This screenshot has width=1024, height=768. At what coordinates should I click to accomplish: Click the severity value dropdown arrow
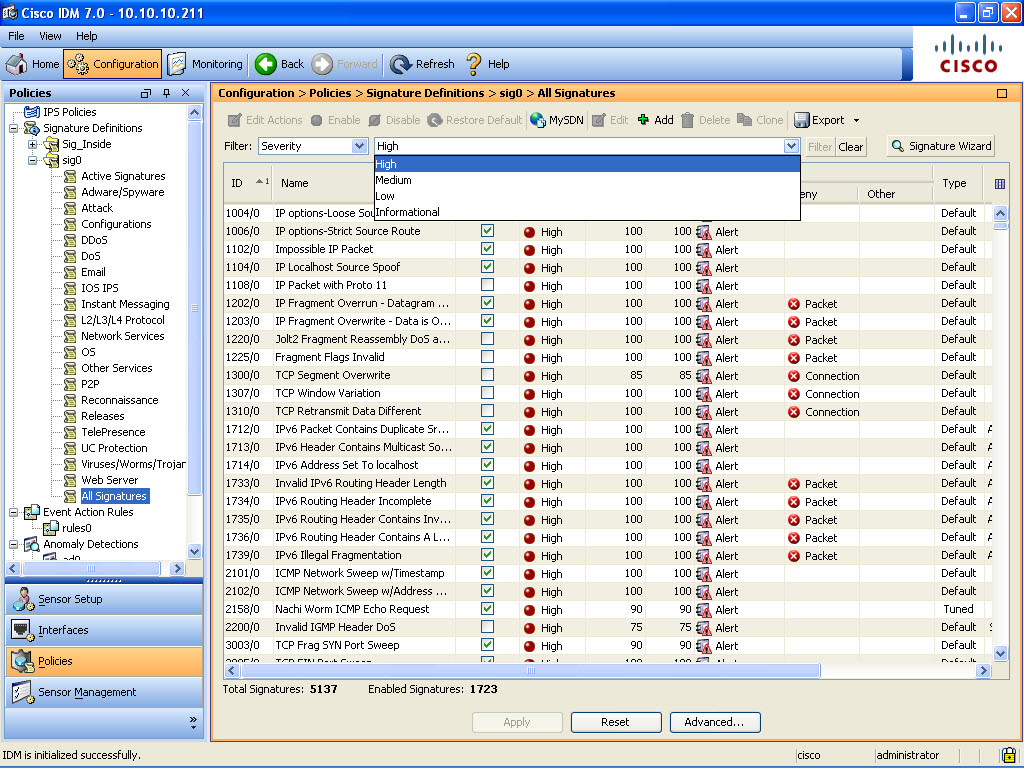pyautogui.click(x=792, y=146)
